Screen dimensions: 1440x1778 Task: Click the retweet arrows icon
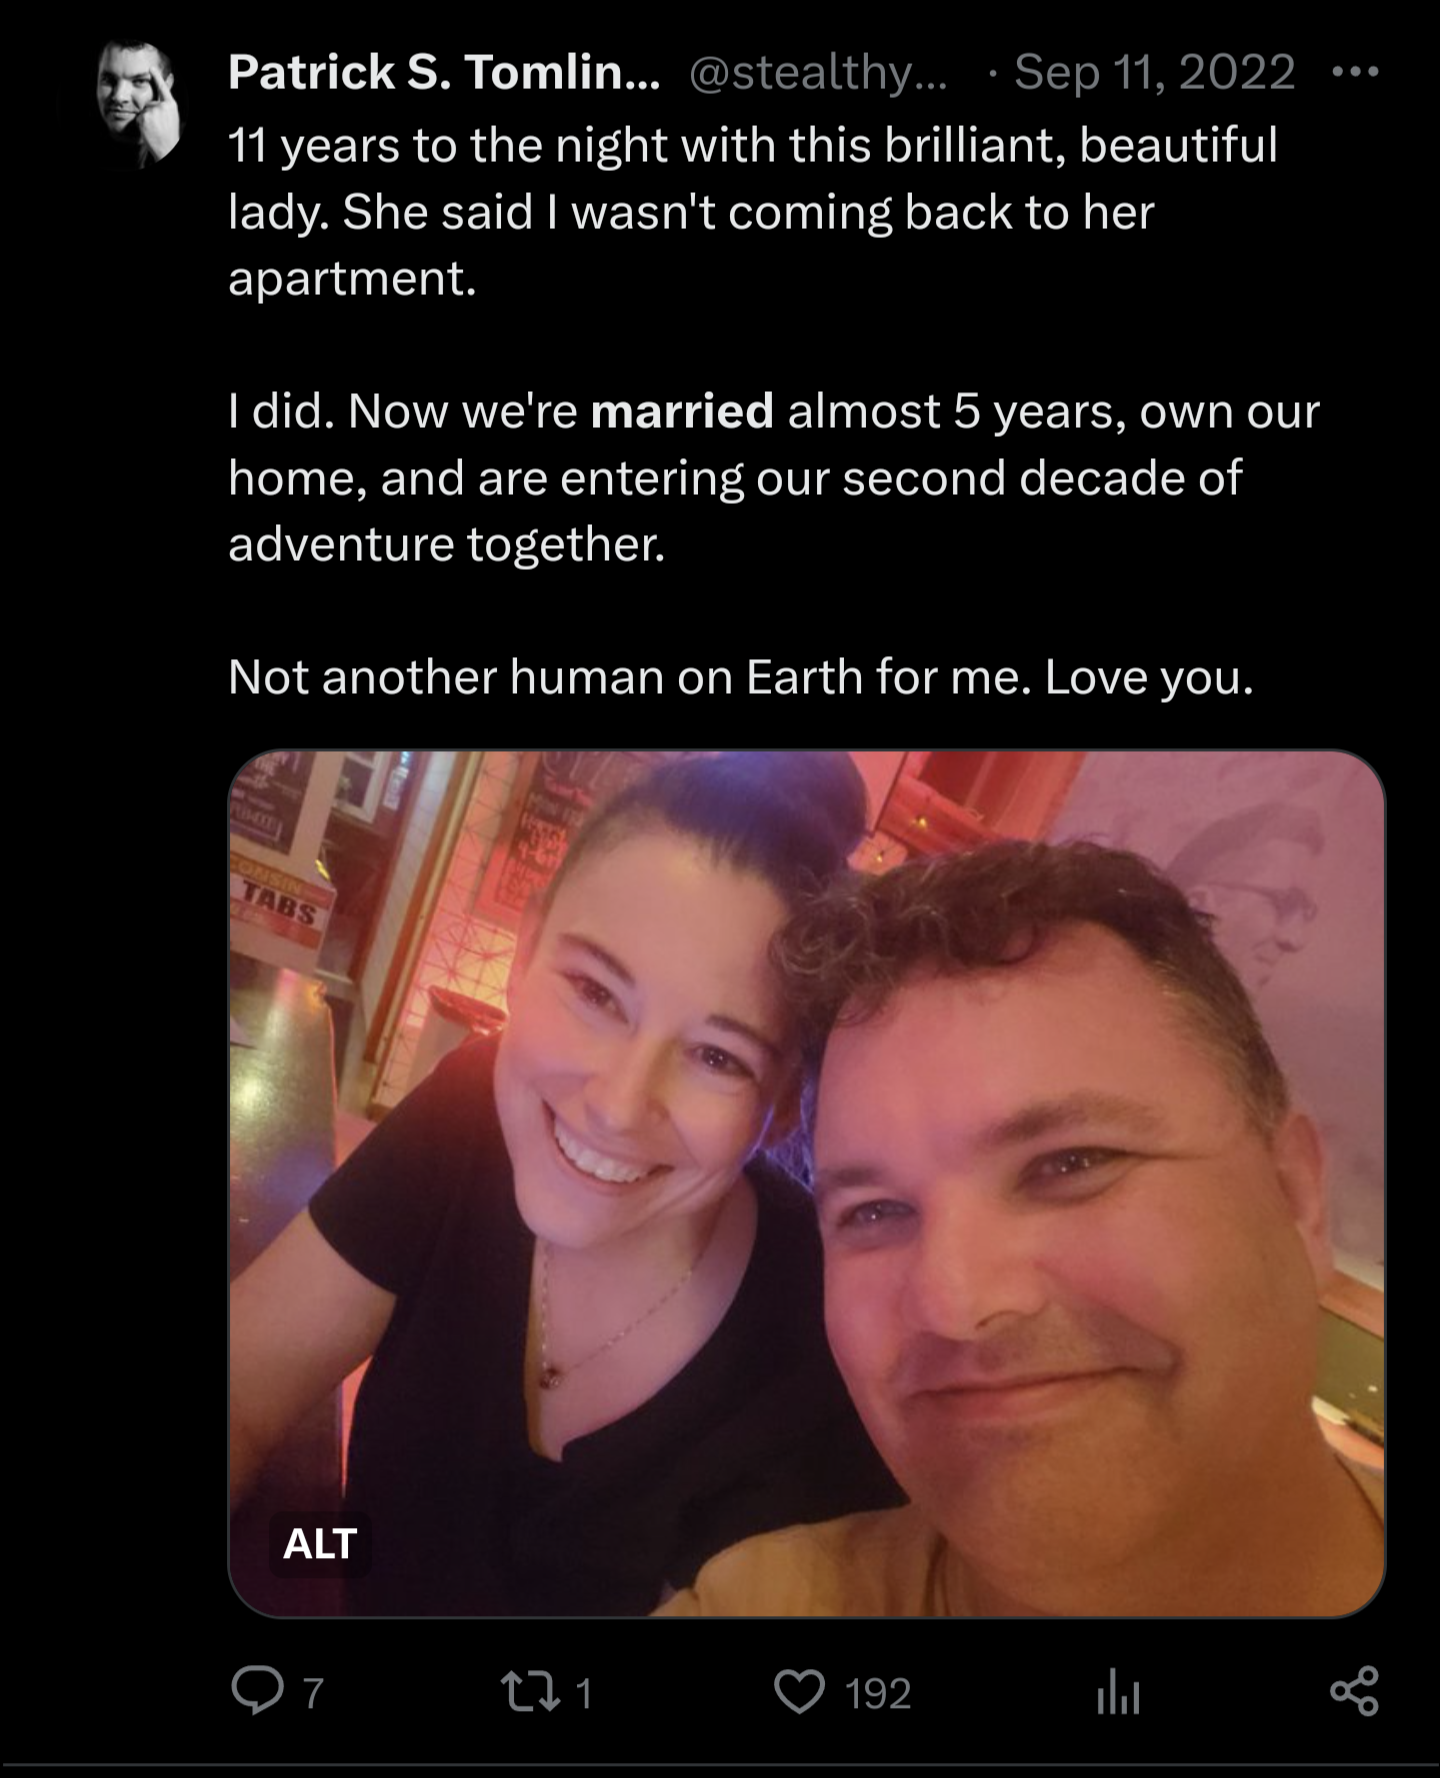529,1693
